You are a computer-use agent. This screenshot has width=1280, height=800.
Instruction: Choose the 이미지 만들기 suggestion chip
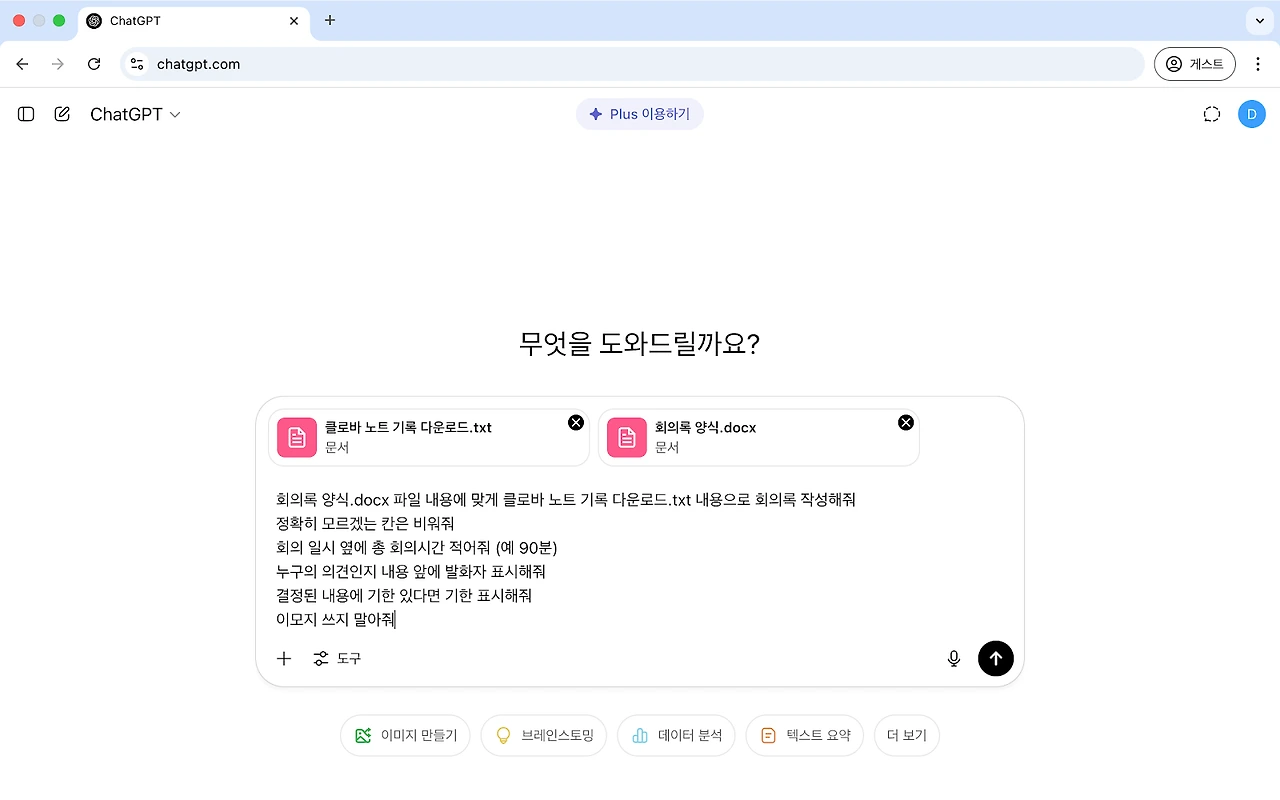[x=406, y=735]
